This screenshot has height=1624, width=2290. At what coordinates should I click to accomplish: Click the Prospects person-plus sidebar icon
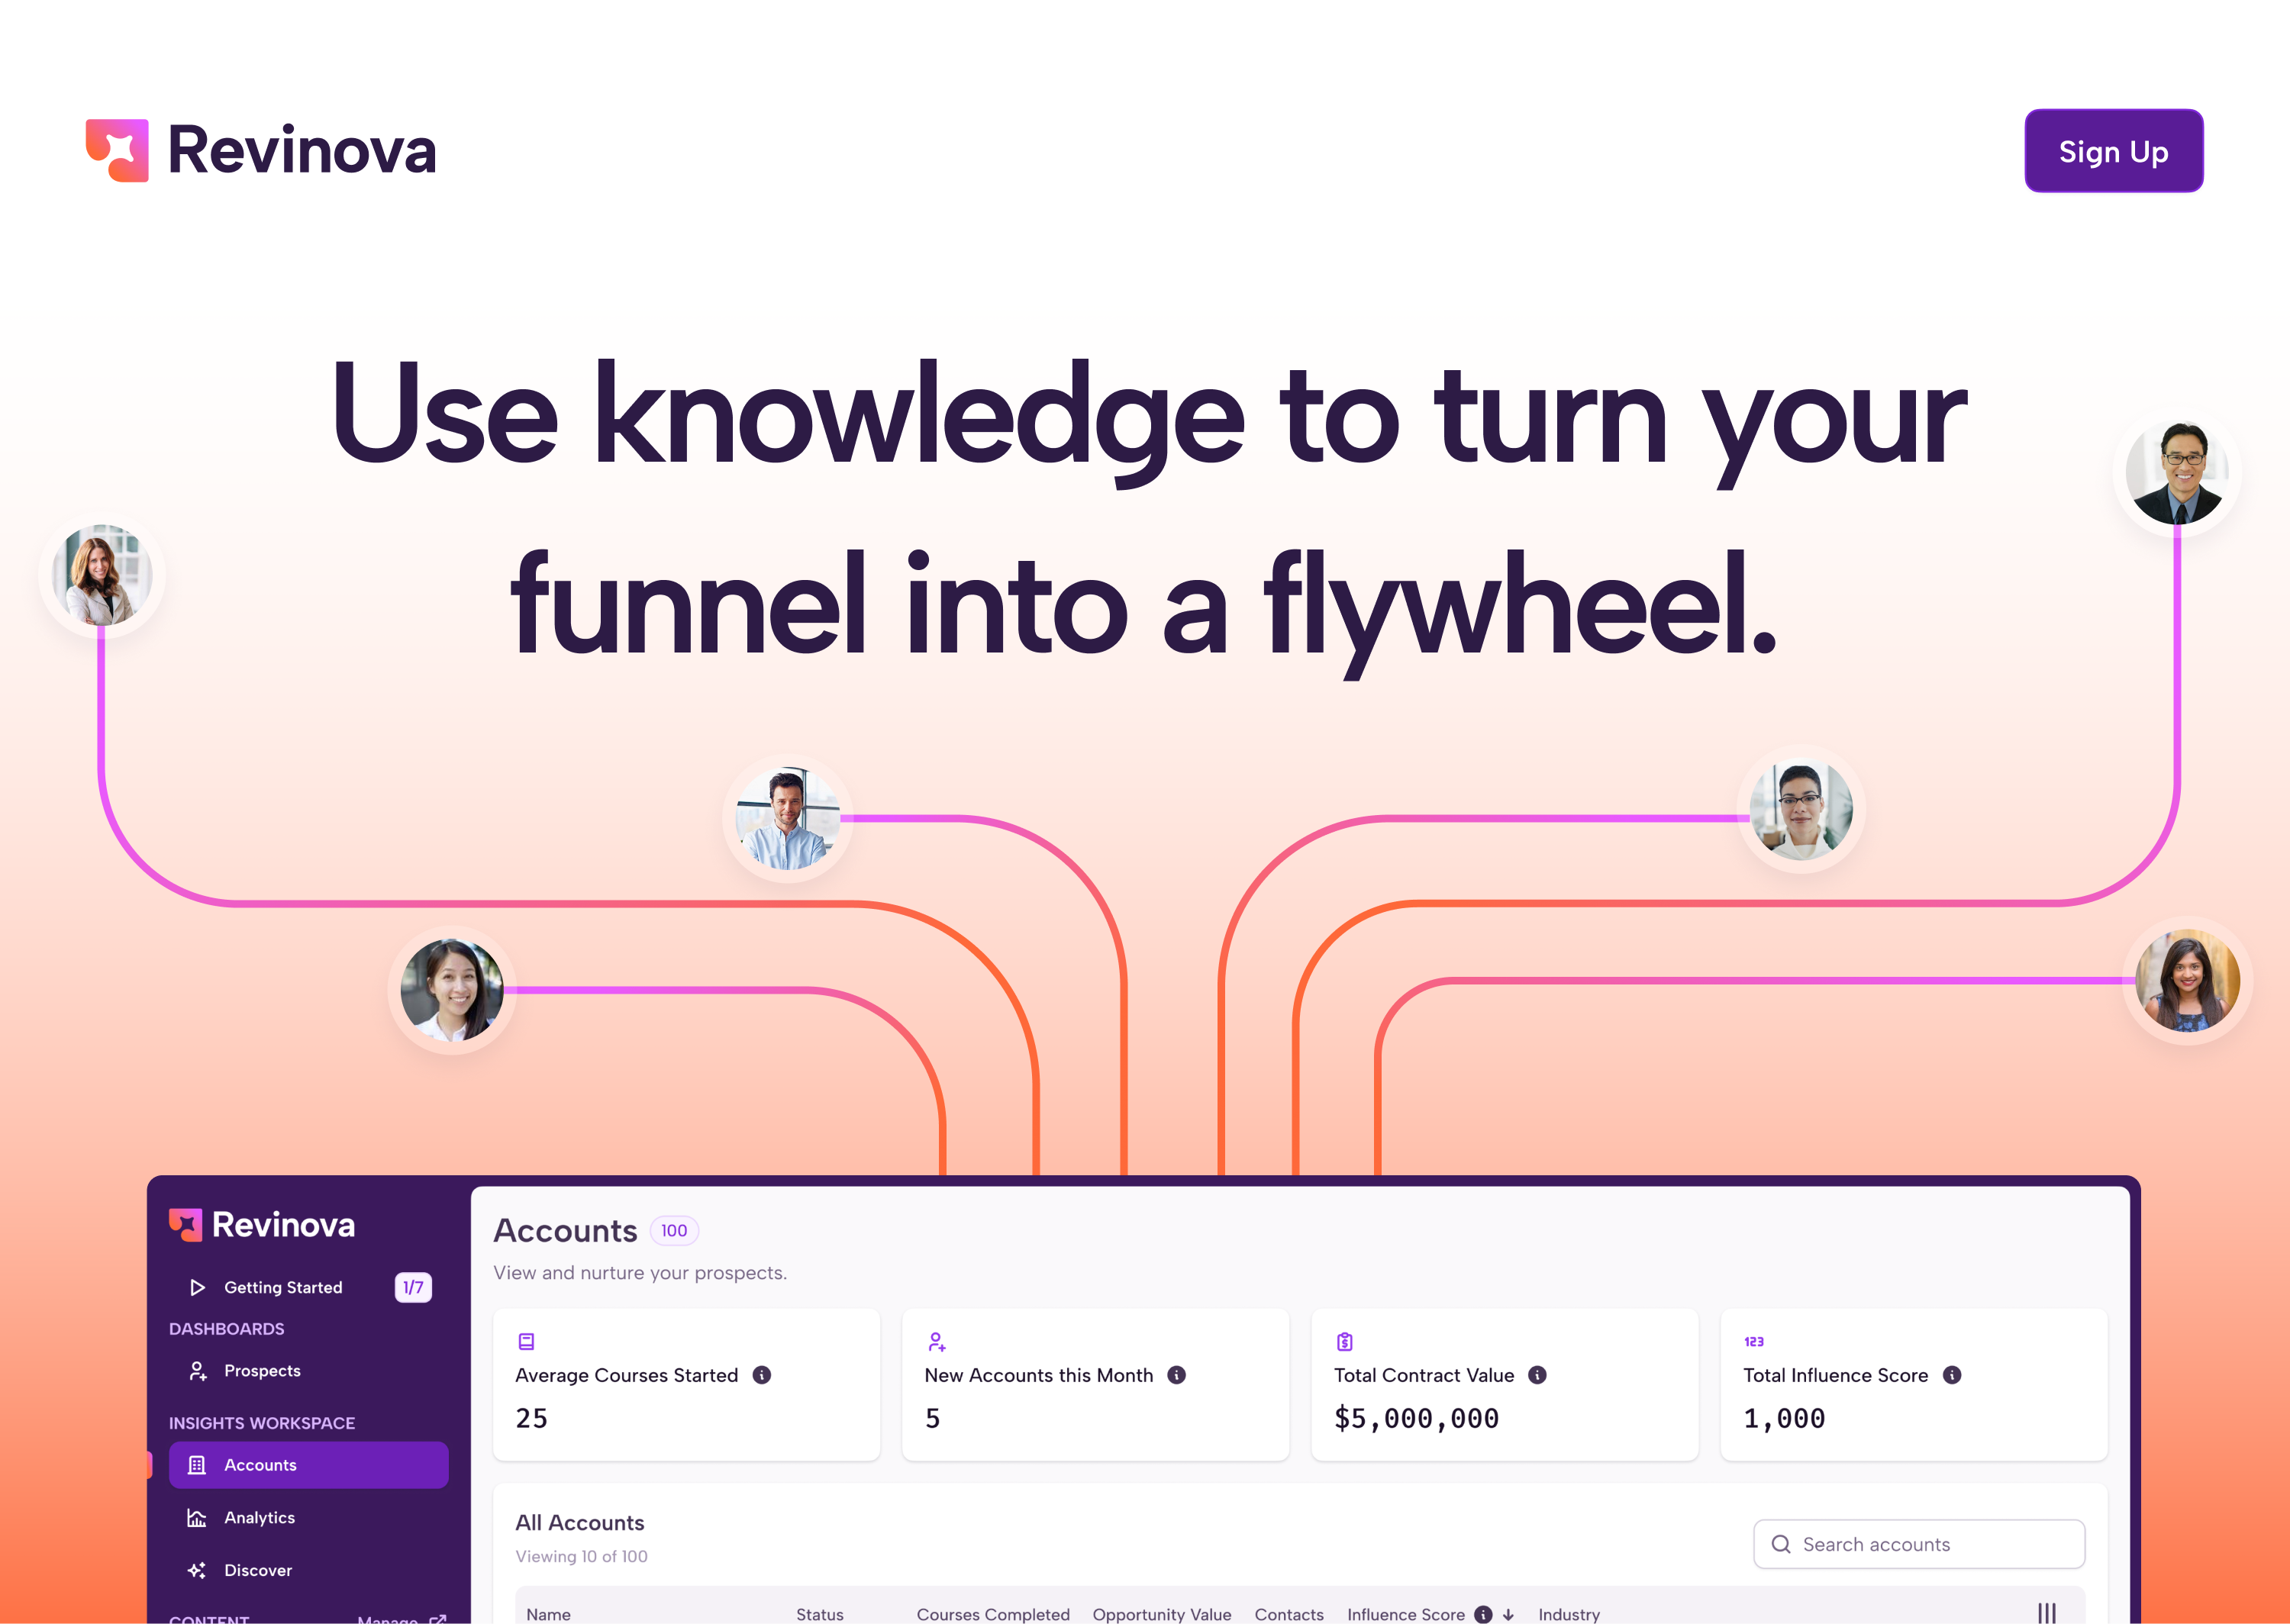(x=198, y=1371)
